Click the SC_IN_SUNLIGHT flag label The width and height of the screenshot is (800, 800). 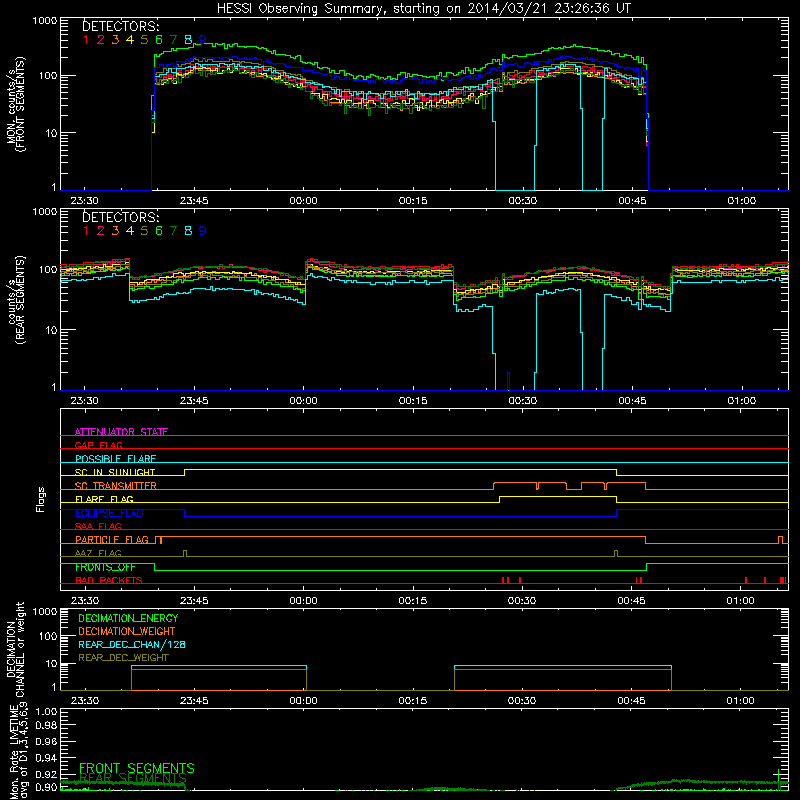(x=115, y=472)
